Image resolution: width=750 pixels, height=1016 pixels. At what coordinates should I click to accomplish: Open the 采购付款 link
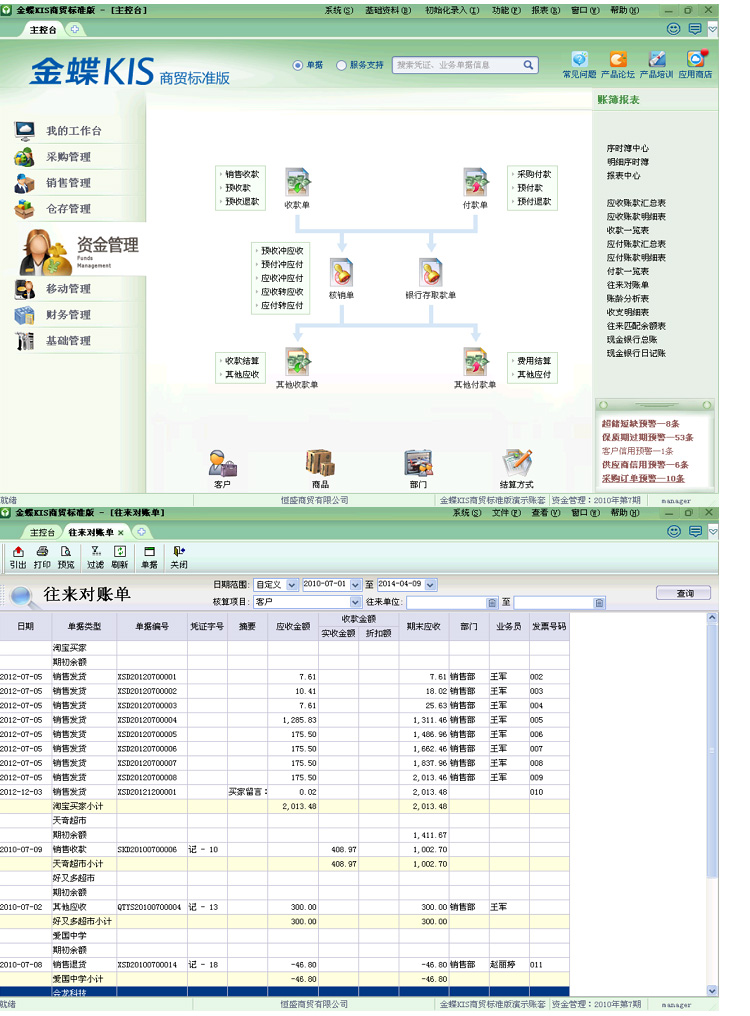[x=534, y=174]
